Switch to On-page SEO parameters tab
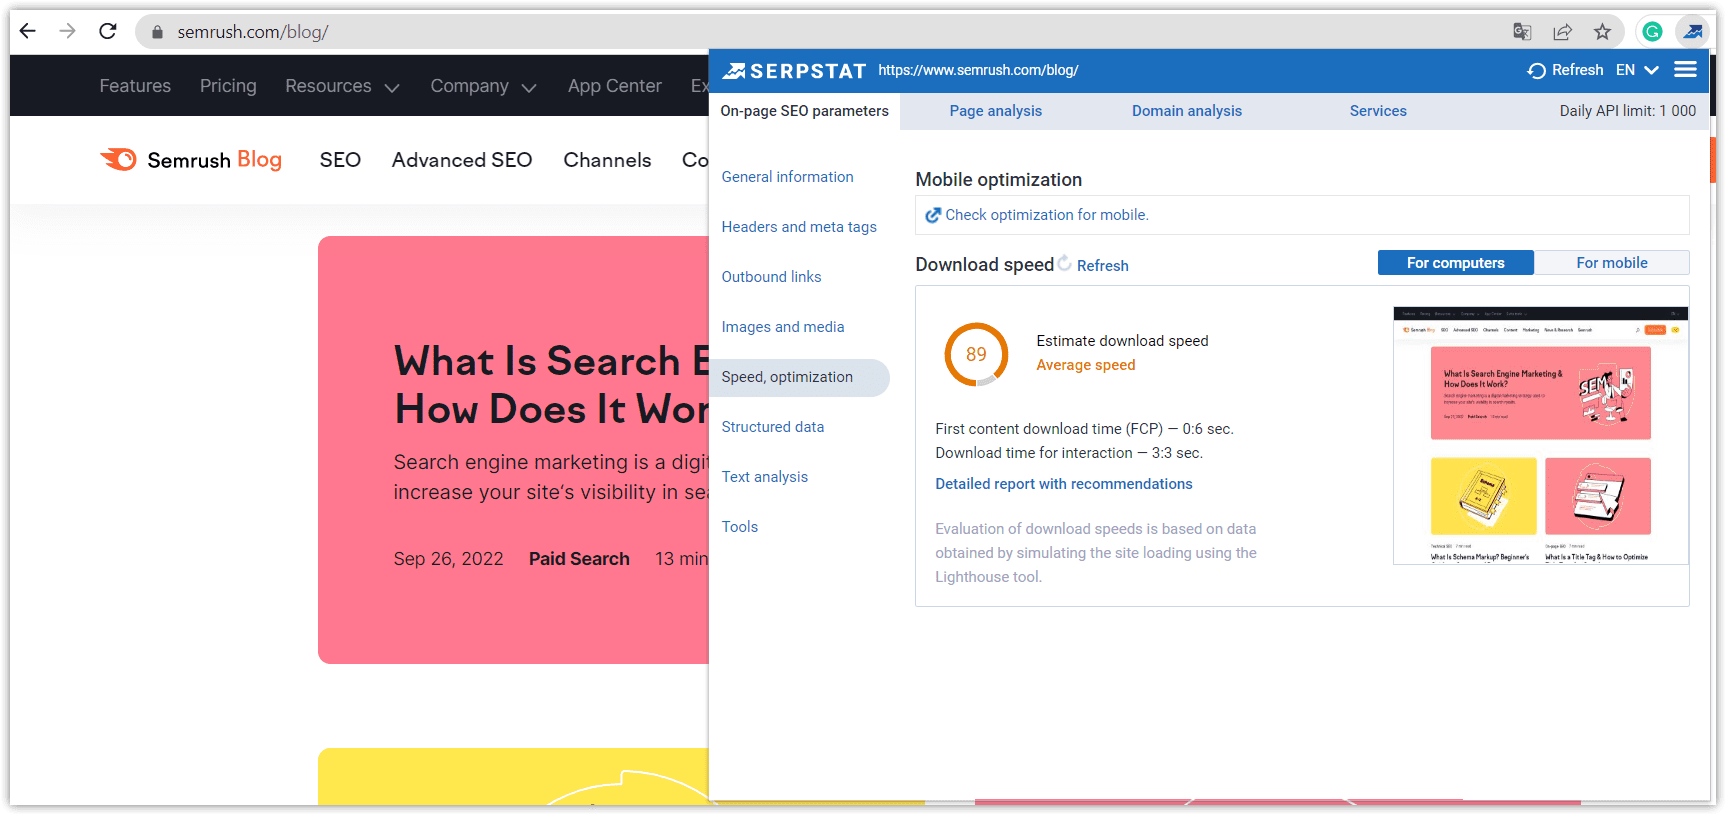The height and width of the screenshot is (815, 1726). pos(804,111)
